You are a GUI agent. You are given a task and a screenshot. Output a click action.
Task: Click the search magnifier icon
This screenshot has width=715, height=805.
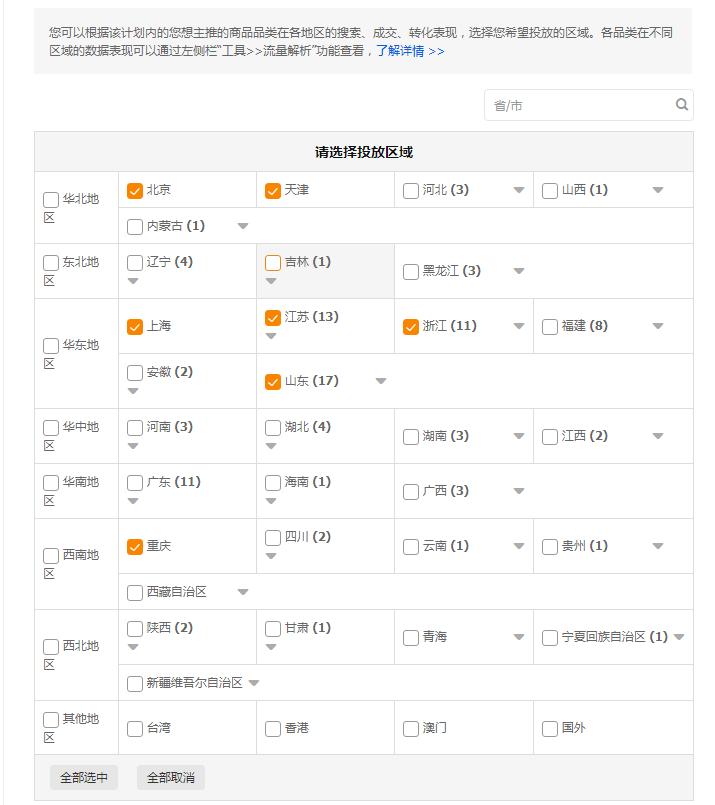[x=681, y=105]
